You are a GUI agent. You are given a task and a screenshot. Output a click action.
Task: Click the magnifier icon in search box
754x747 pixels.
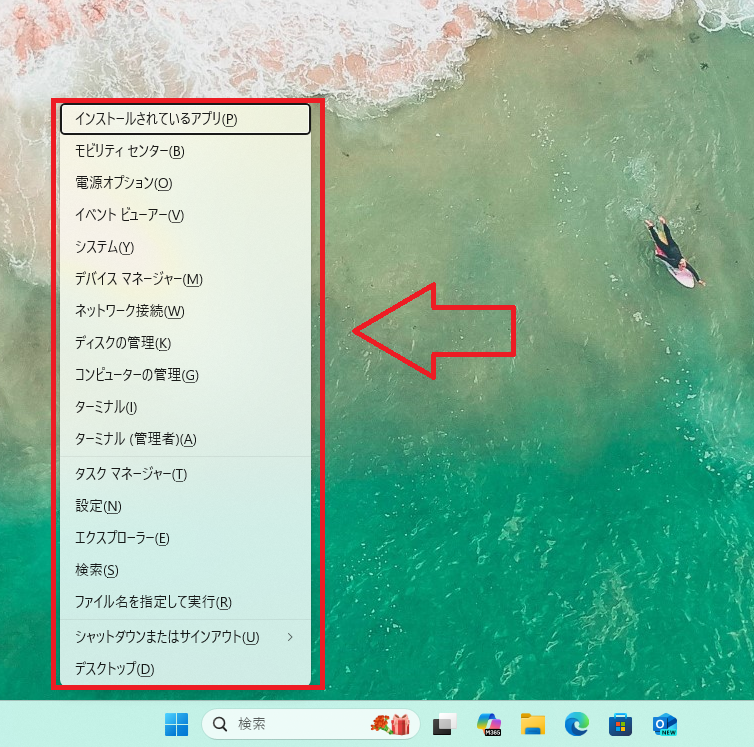click(x=220, y=724)
